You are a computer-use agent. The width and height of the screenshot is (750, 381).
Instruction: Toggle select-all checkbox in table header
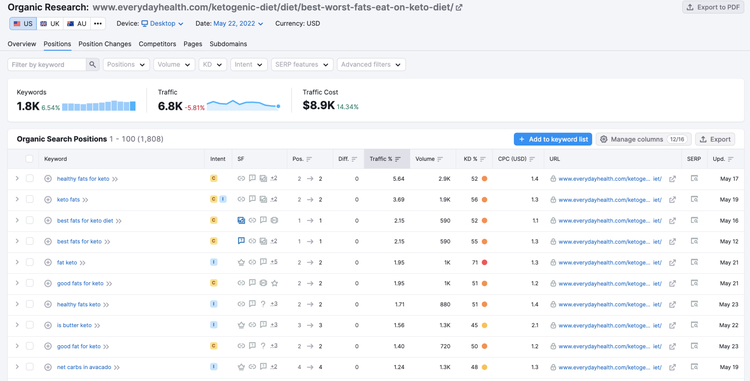click(30, 159)
